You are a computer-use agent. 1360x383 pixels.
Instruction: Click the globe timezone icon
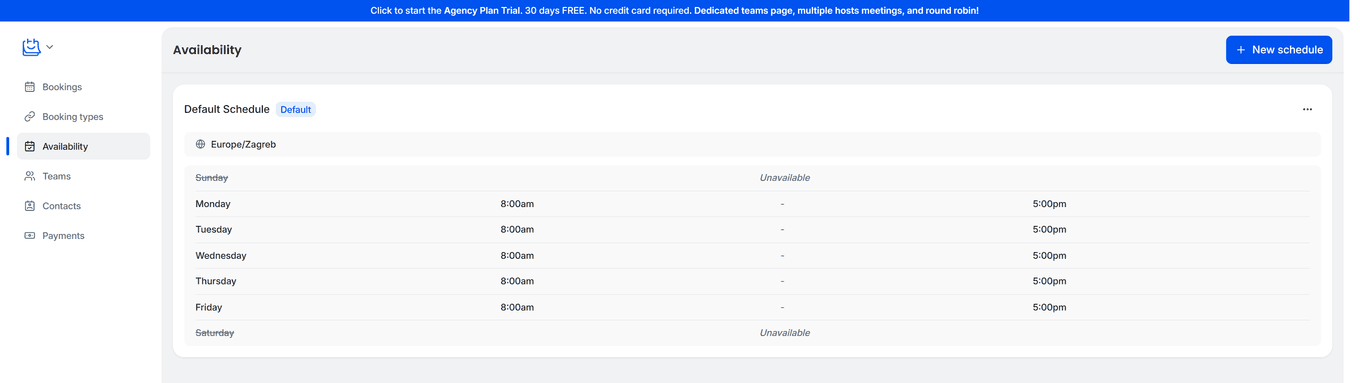point(200,144)
